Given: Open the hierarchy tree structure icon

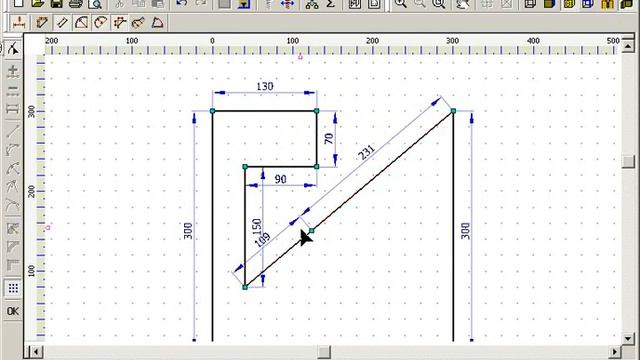Looking at the screenshot, I should point(312,4).
